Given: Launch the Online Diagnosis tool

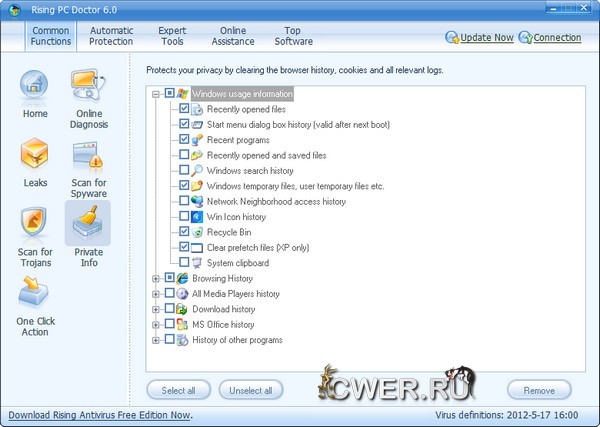Looking at the screenshot, I should point(89,88).
